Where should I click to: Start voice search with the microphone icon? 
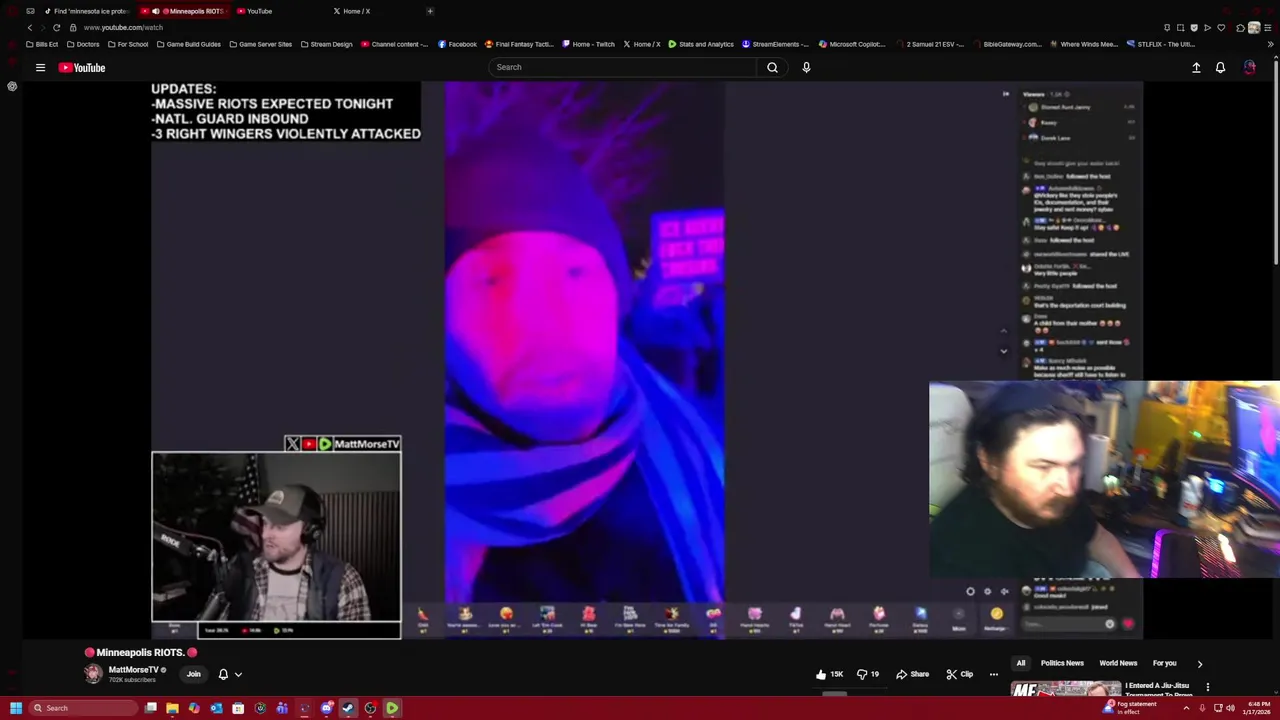pyautogui.click(x=806, y=67)
